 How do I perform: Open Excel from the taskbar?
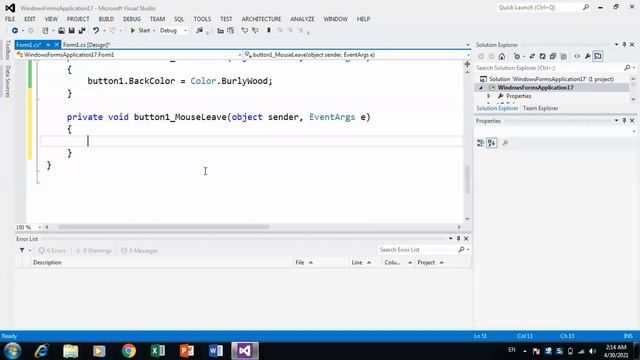coord(158,351)
